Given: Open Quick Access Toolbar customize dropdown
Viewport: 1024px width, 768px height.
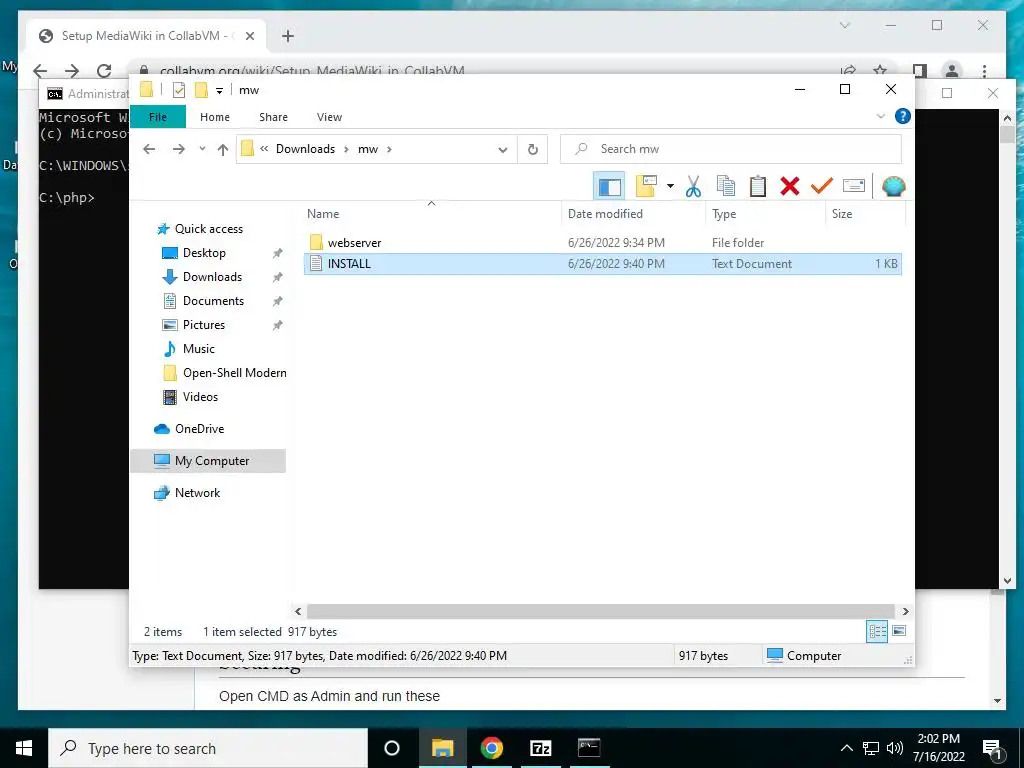Looking at the screenshot, I should pos(219,91).
